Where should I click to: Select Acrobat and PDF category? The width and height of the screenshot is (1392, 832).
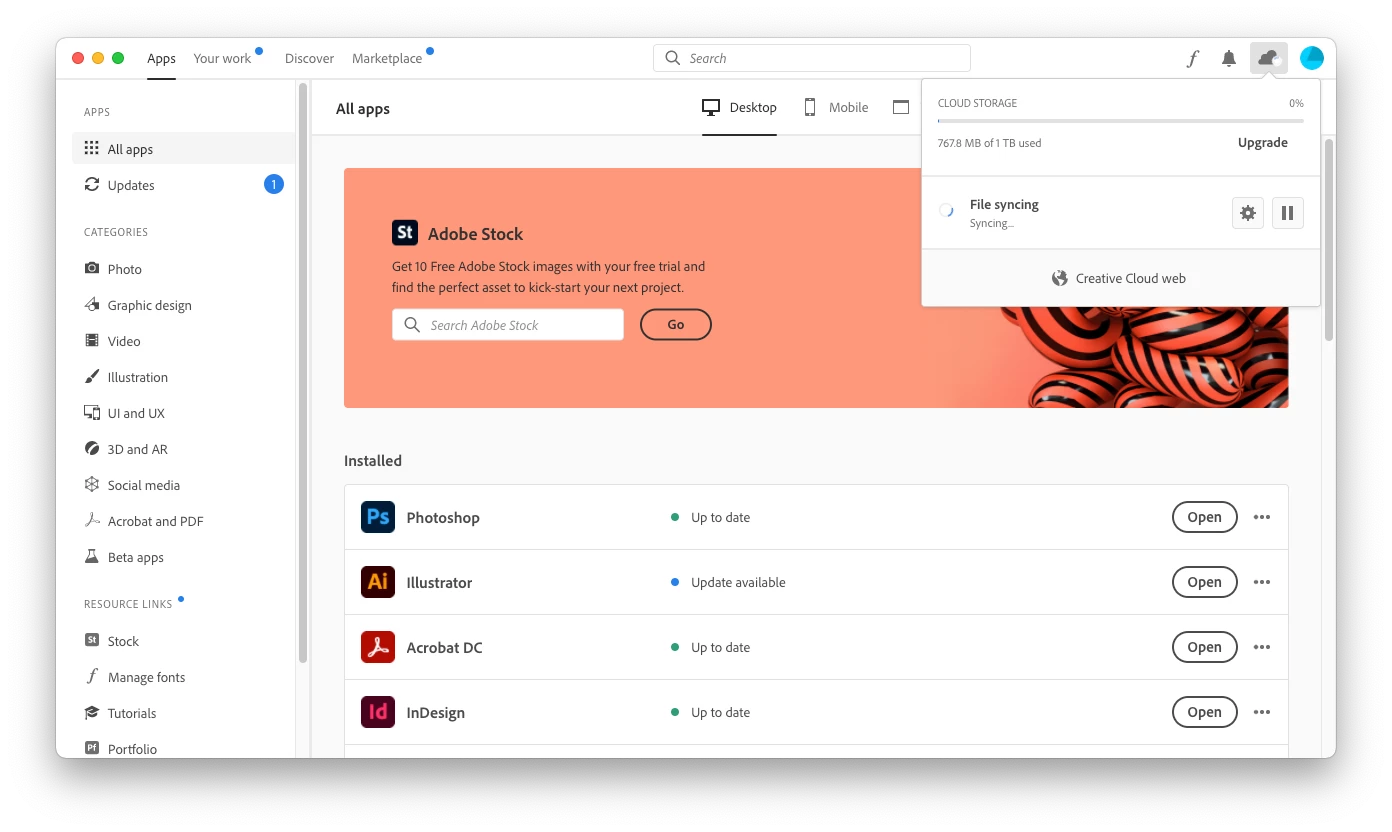pos(184,521)
